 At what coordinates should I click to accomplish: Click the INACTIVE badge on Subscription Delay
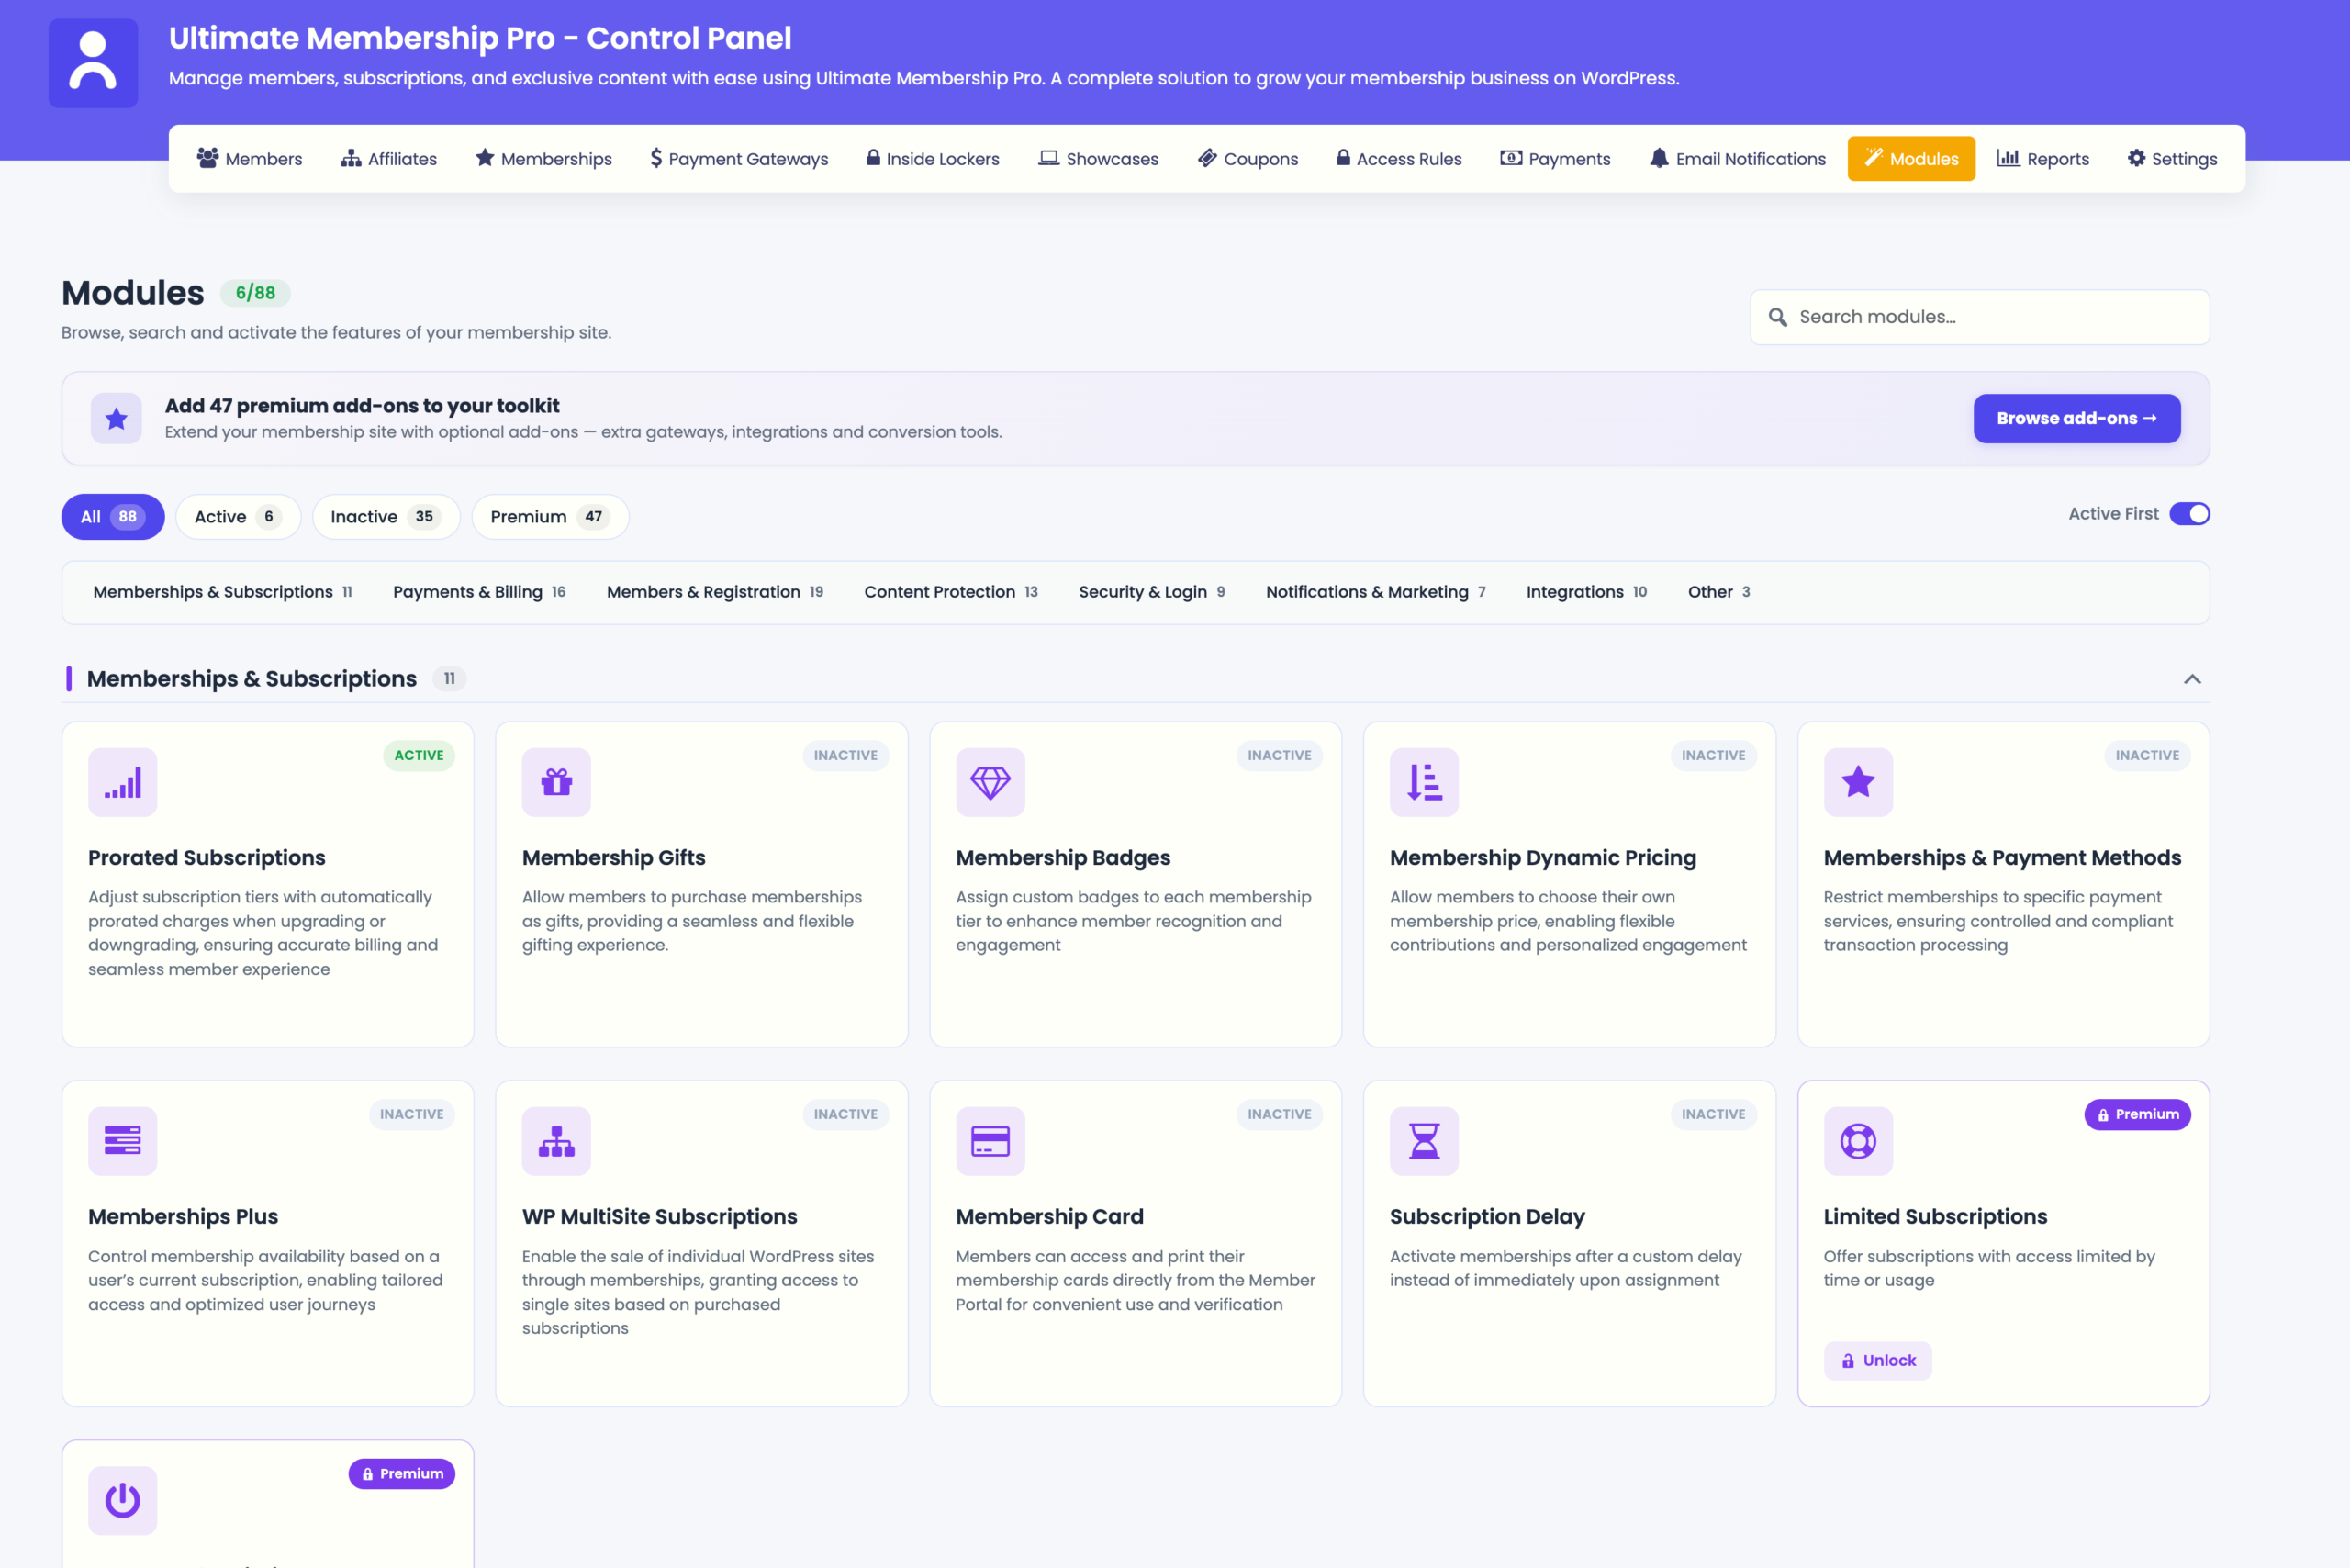coord(1713,1114)
